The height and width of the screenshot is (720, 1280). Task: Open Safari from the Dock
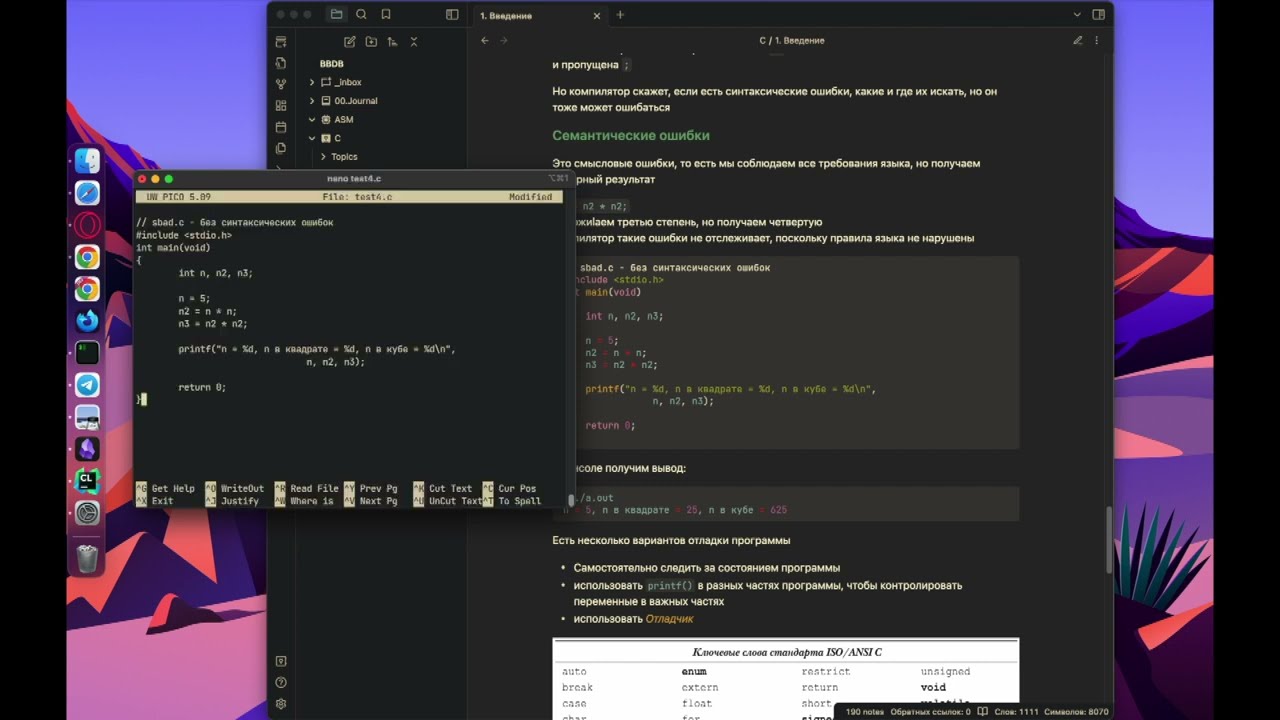pyautogui.click(x=87, y=193)
